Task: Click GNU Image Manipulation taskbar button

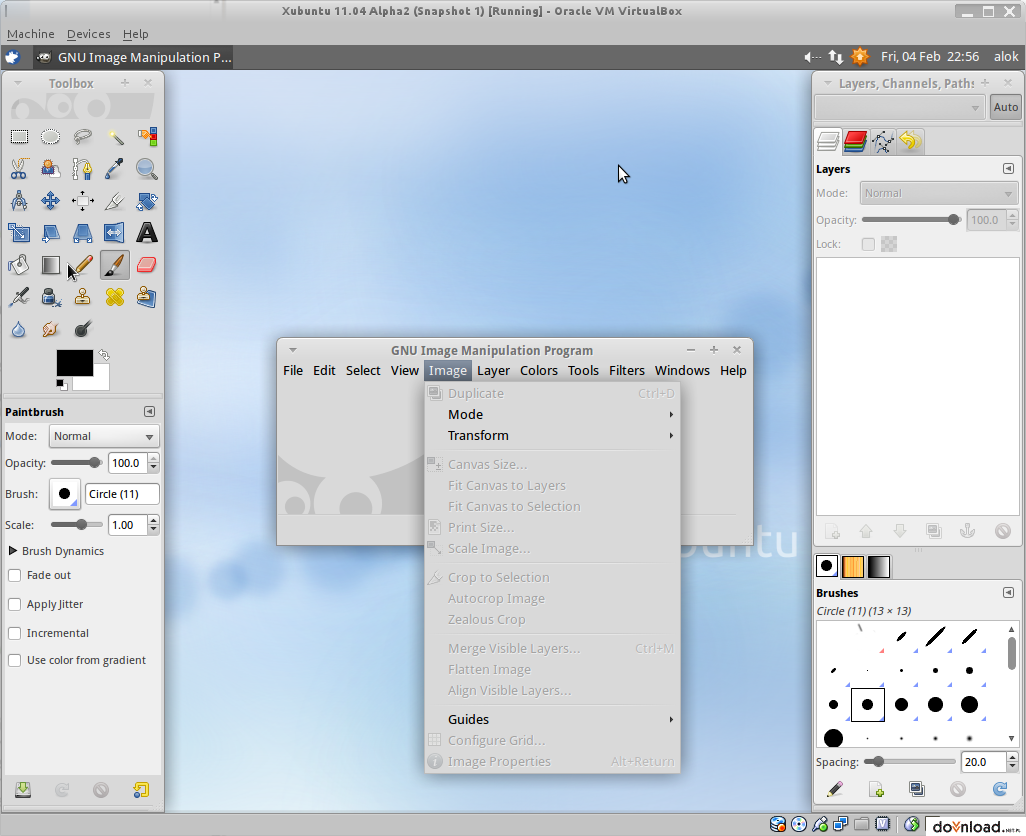Action: [133, 58]
